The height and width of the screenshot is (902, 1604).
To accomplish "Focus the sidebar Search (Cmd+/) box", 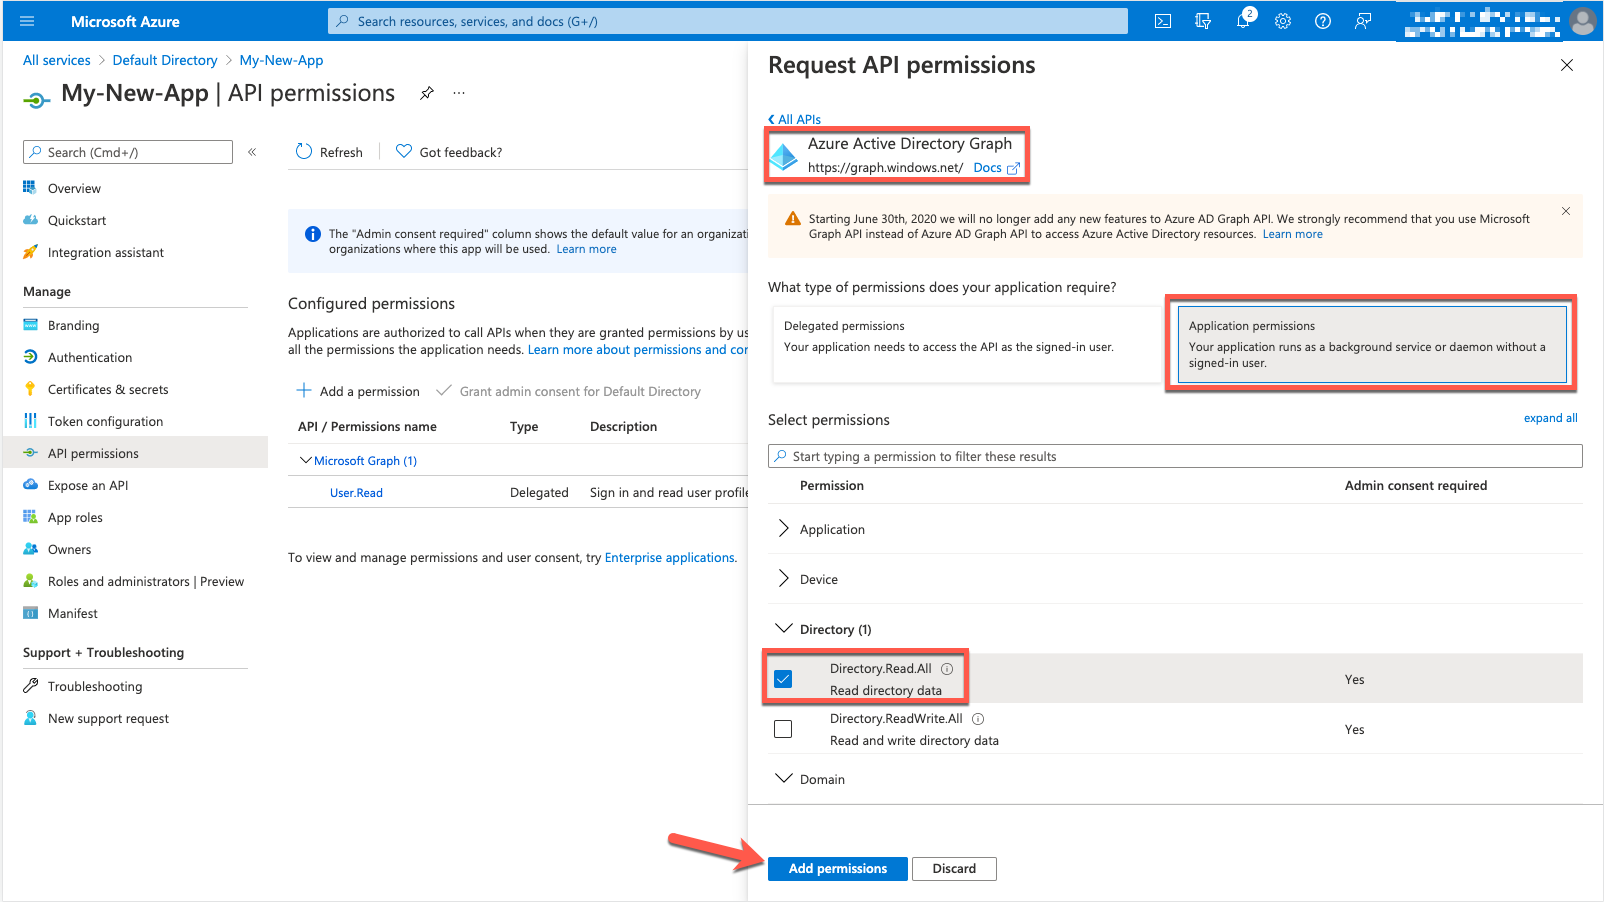I will coord(128,152).
